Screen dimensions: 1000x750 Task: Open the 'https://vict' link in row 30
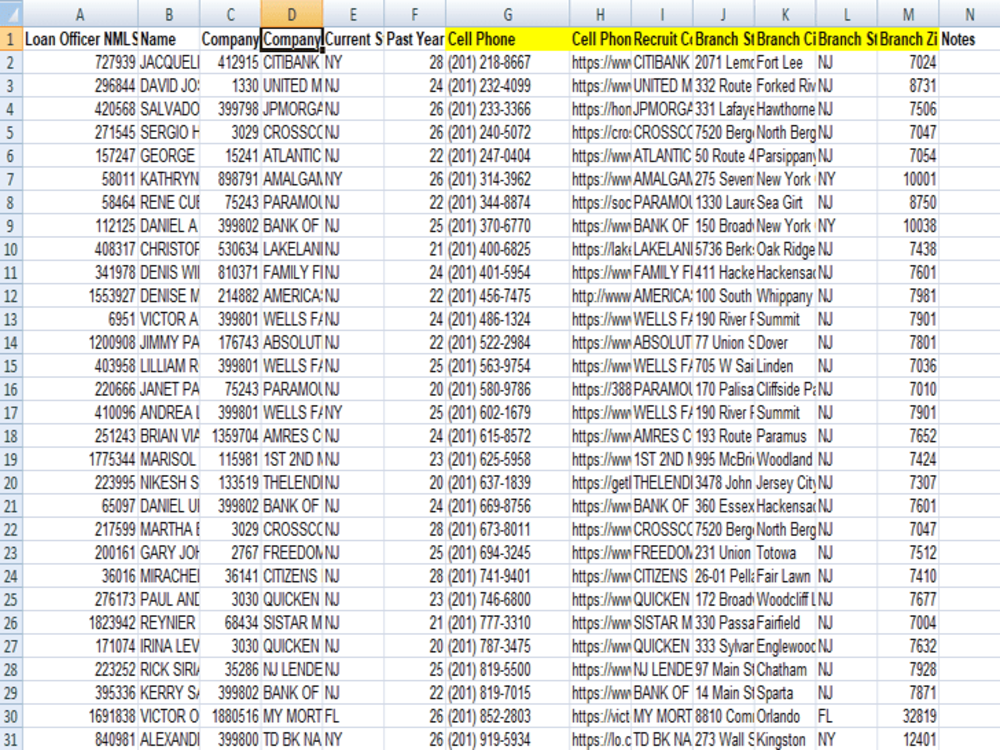coord(601,716)
